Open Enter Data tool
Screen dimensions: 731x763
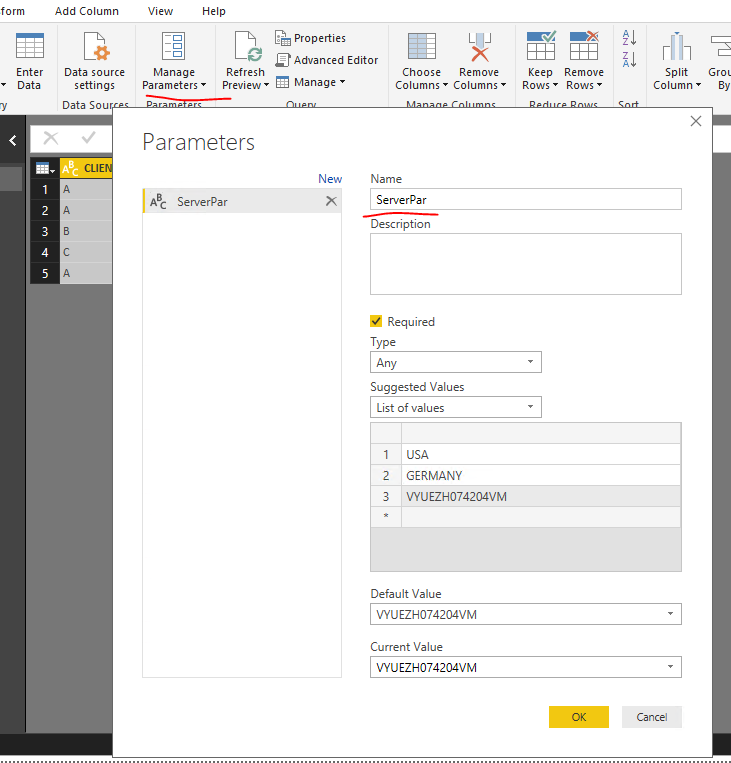coord(29,60)
